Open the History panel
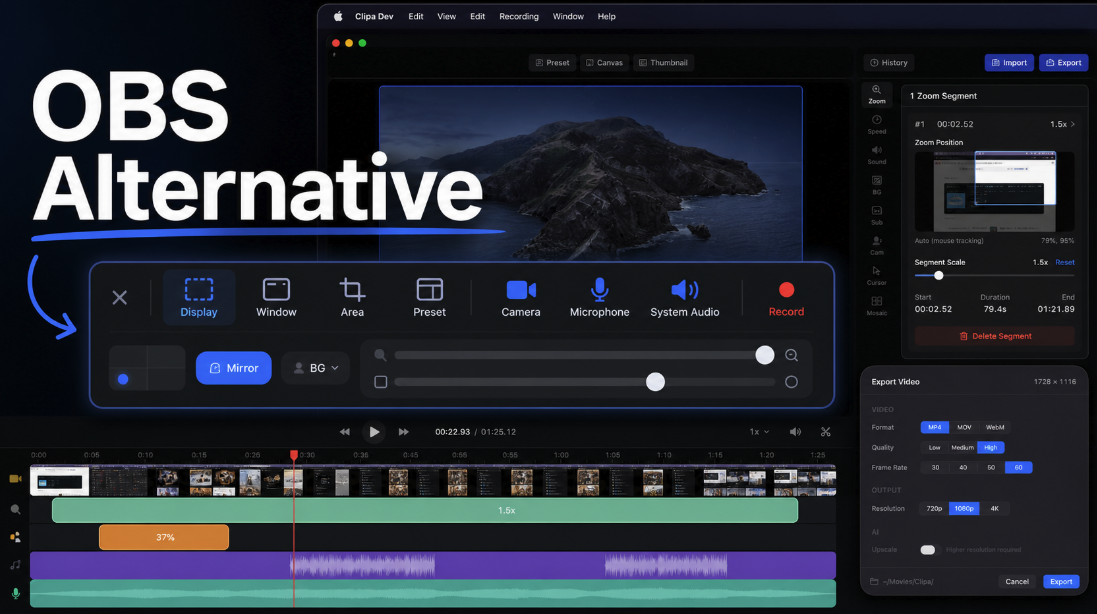 [889, 63]
